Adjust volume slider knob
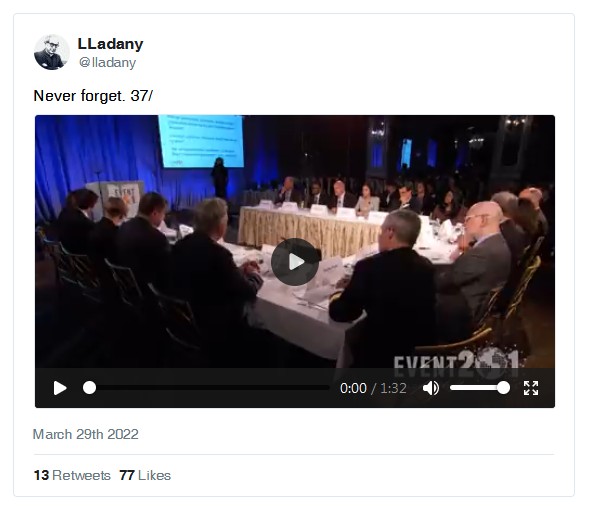The width and height of the screenshot is (590, 511). [x=503, y=388]
